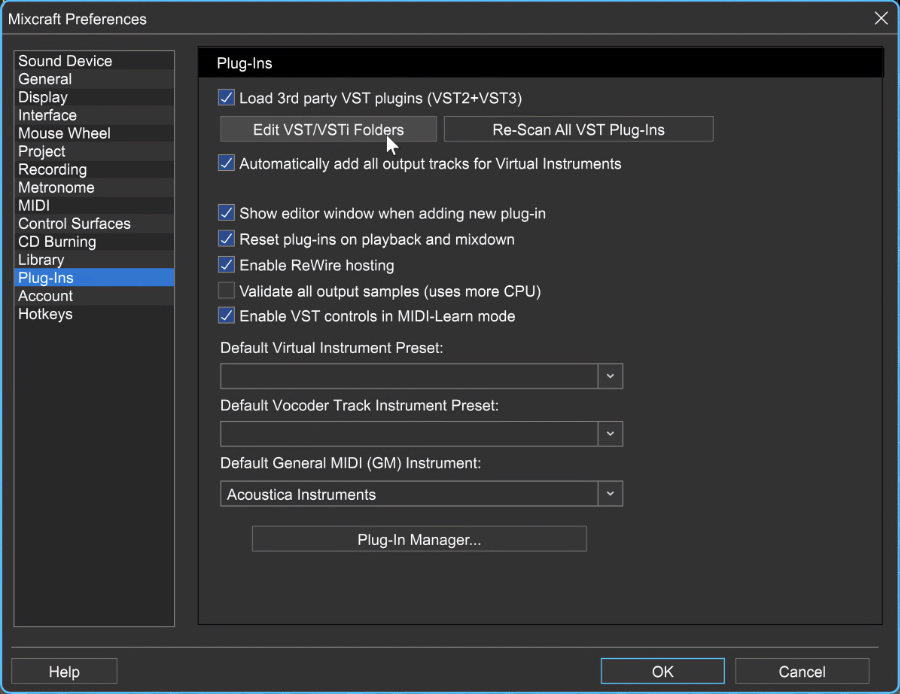Select General preferences category
This screenshot has width=900, height=694.
click(x=94, y=79)
